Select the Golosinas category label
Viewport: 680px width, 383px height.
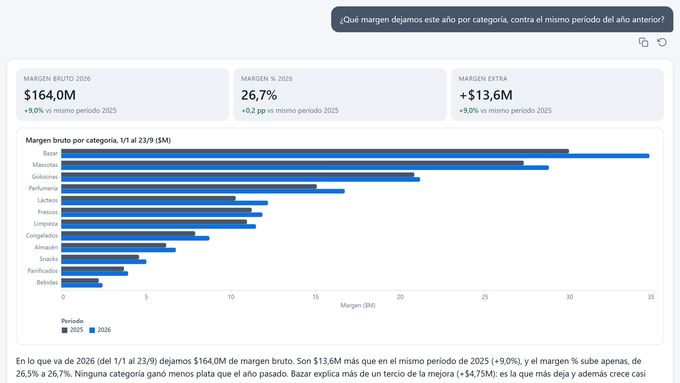pyautogui.click(x=45, y=177)
